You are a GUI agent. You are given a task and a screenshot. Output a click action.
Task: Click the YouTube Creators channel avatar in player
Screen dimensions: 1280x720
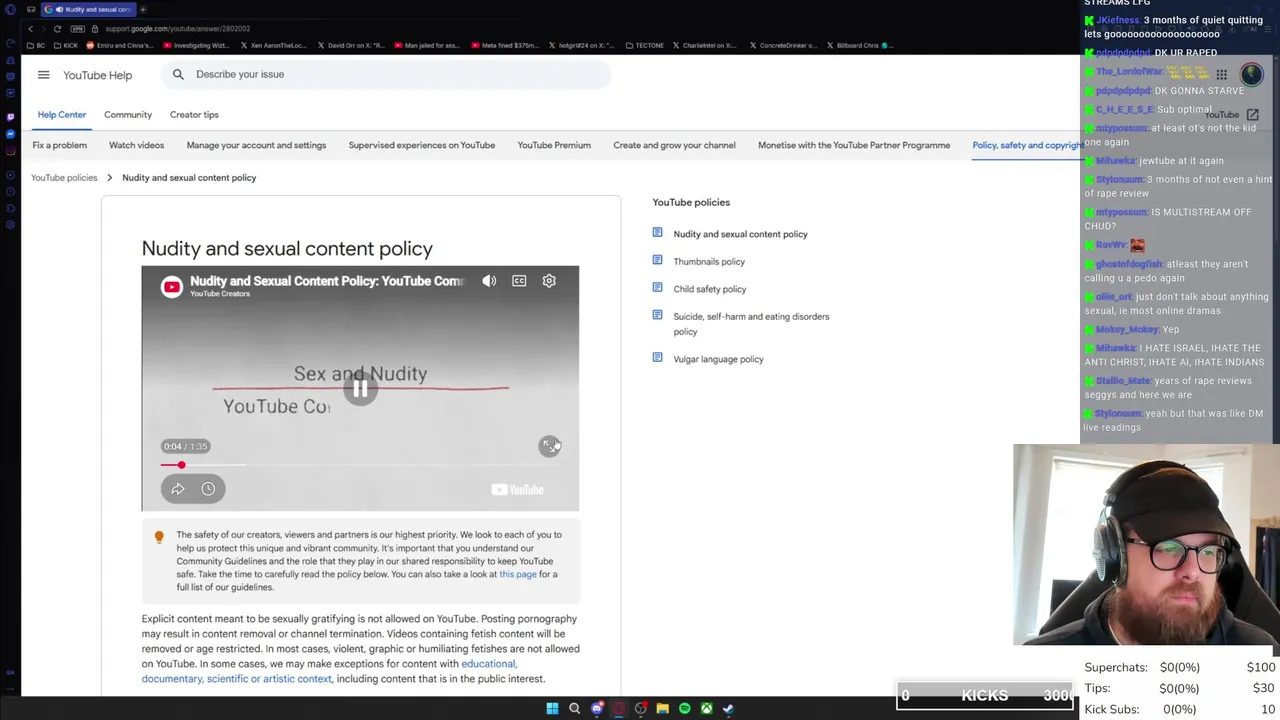pos(172,287)
